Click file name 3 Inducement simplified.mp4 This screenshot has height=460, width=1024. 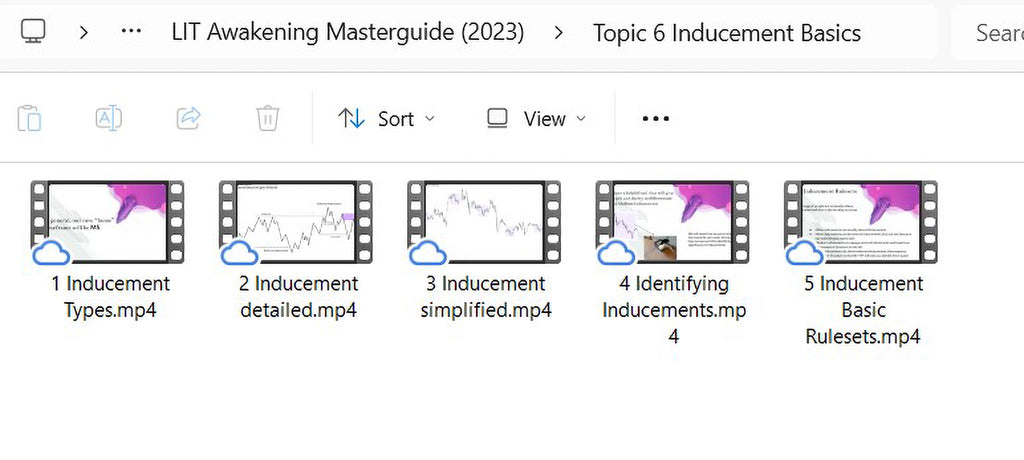(487, 297)
